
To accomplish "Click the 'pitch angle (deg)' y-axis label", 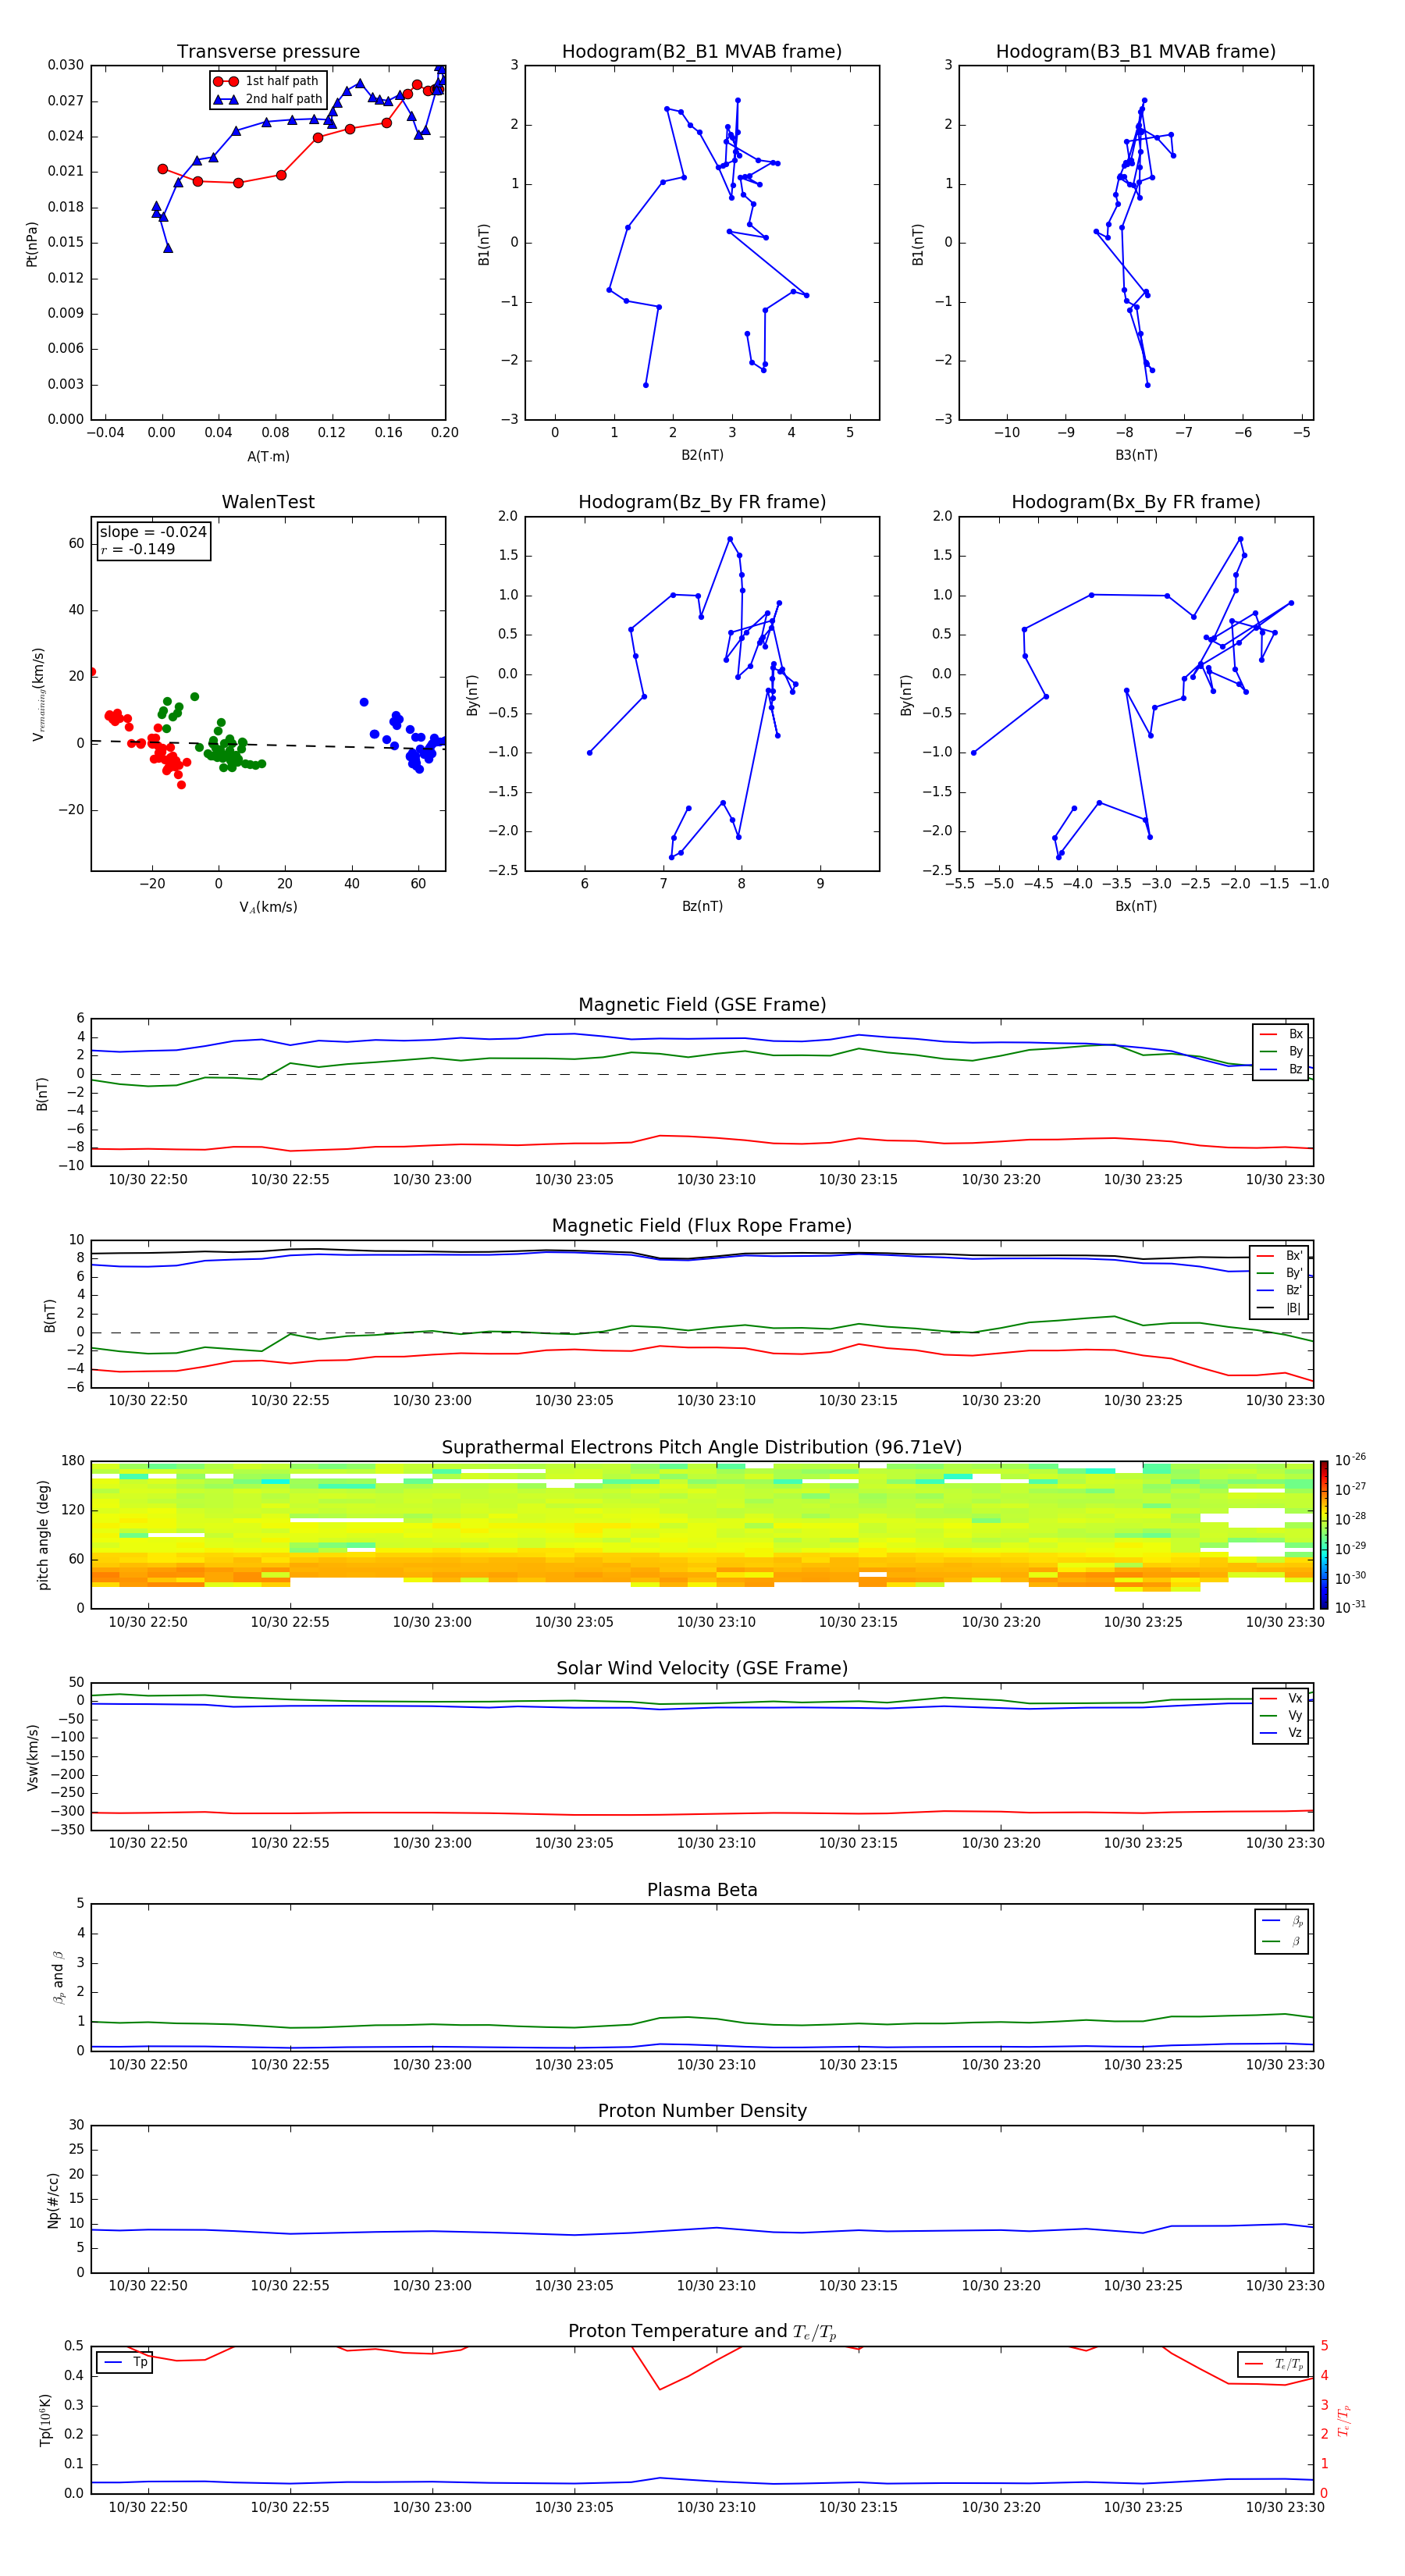I will [43, 1535].
